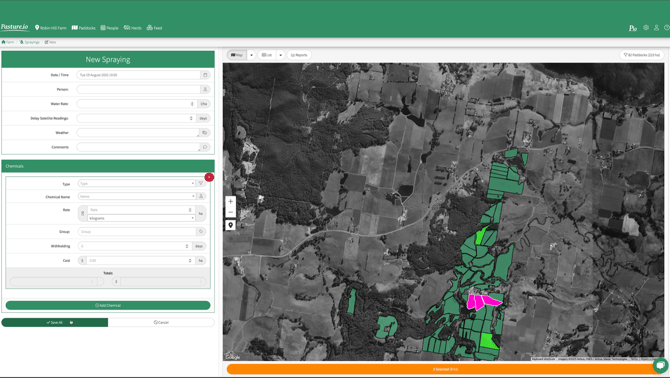
Task: Open the help question mark icon
Action: [667, 27]
